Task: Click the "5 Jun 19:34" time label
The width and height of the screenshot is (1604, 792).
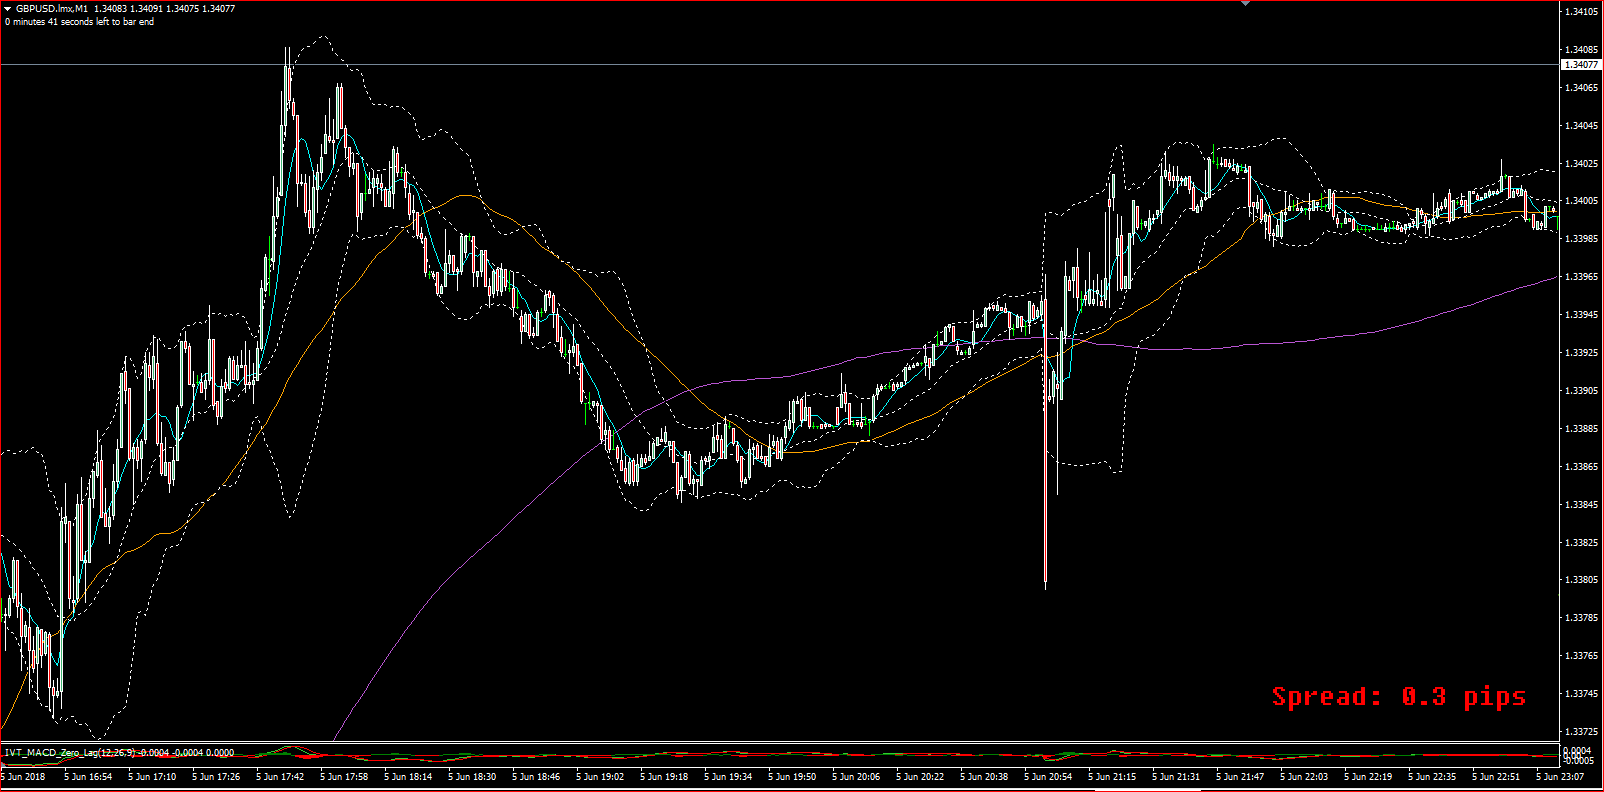Action: tap(728, 777)
